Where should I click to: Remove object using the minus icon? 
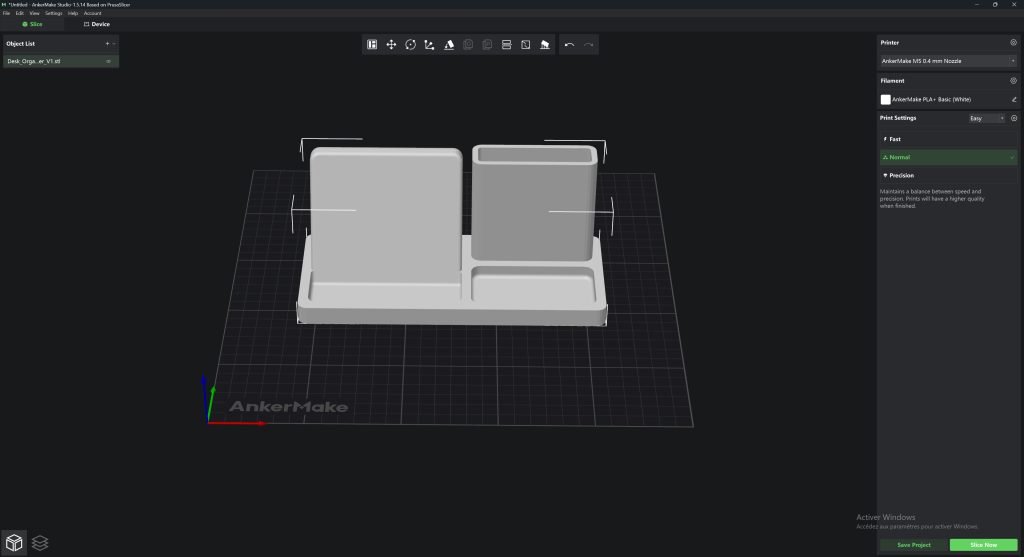point(114,44)
